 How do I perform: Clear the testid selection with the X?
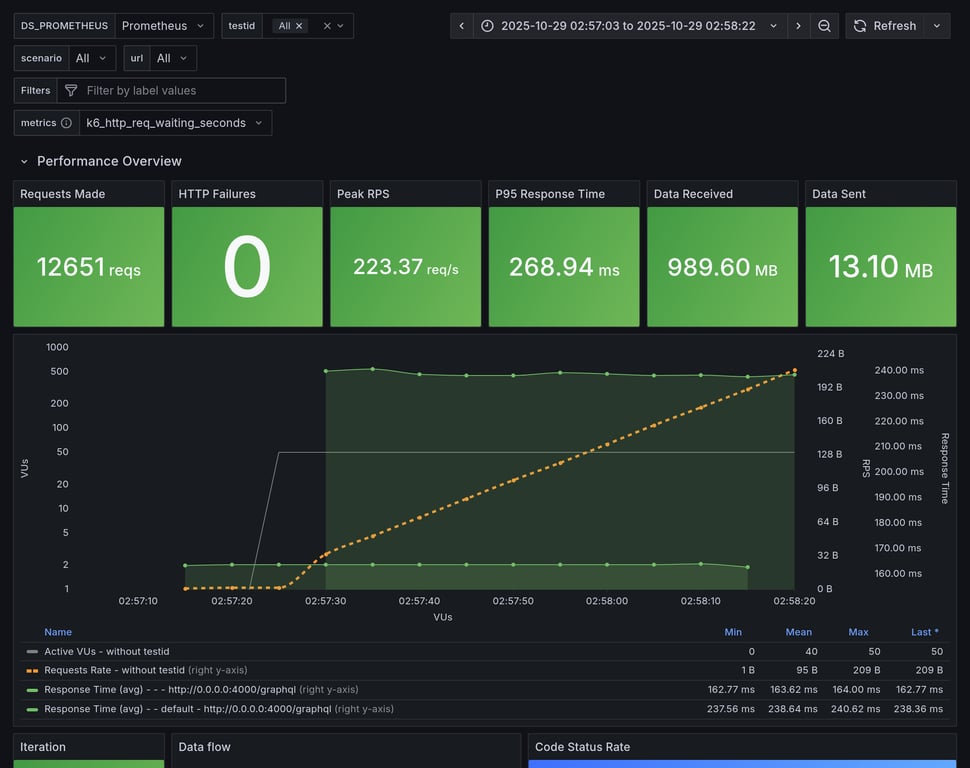pos(327,26)
